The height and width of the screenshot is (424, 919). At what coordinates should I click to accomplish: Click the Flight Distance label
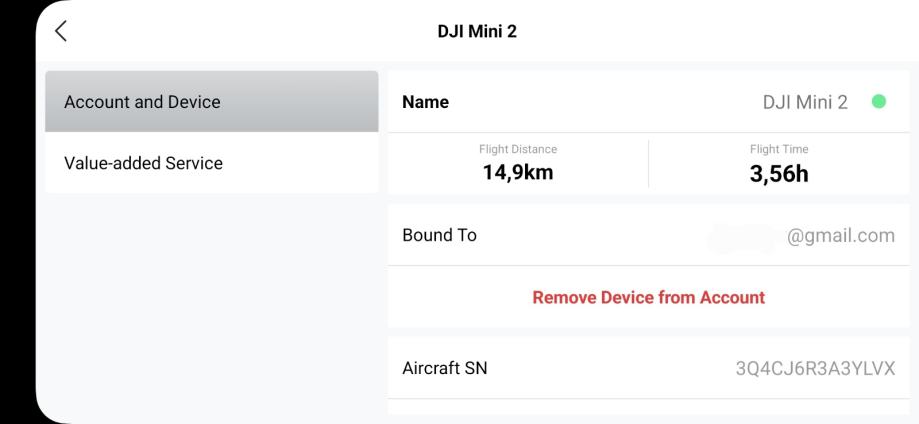518,150
